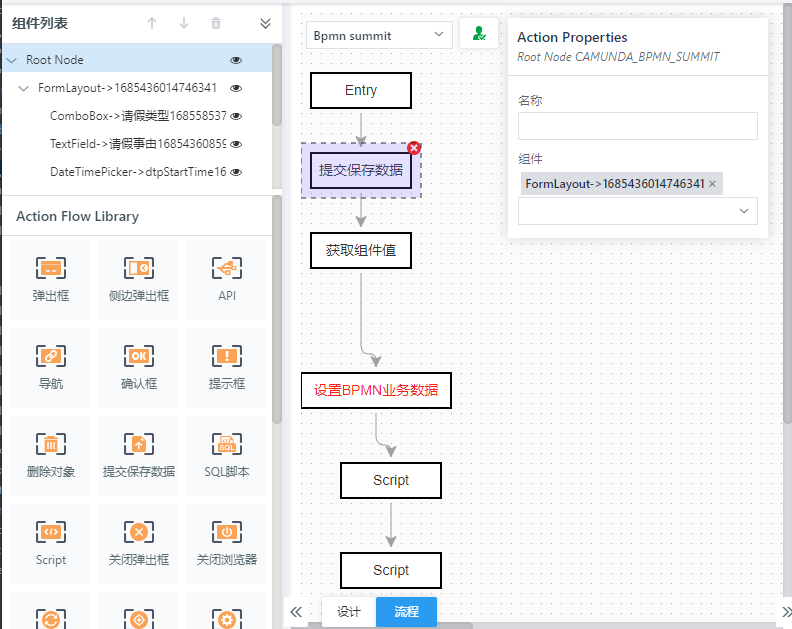The height and width of the screenshot is (629, 792).
Task: Focus the 名称 name input field
Action: (637, 126)
